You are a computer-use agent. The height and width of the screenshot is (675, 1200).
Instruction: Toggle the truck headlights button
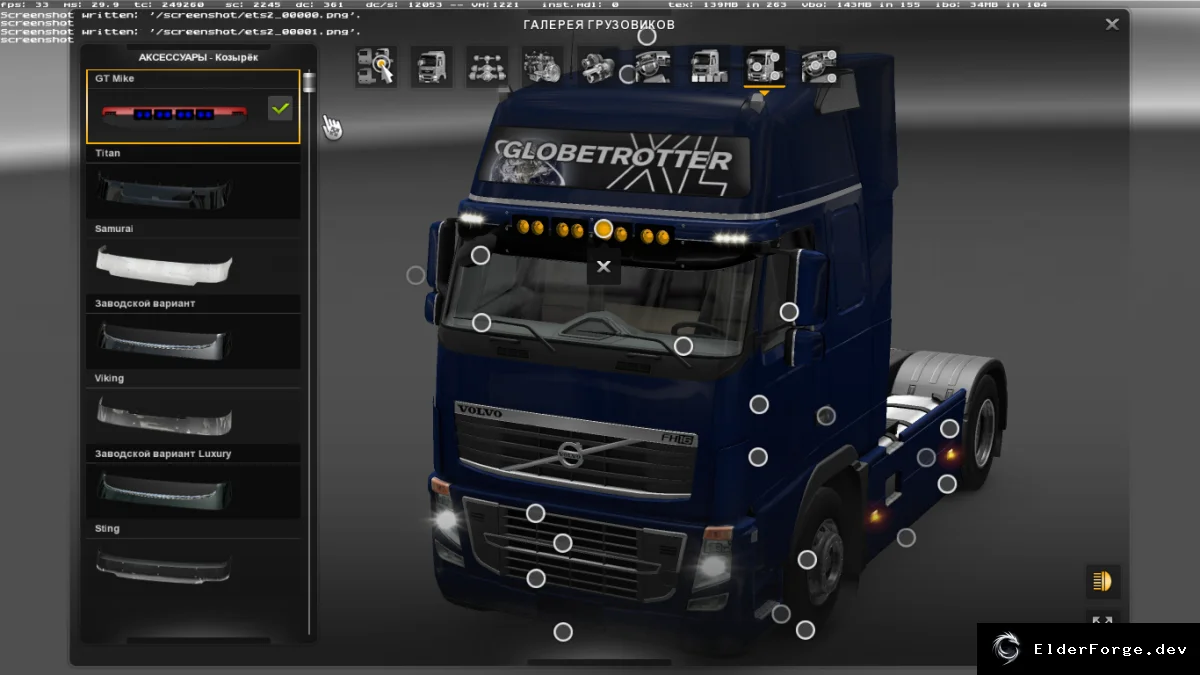tap(1103, 581)
